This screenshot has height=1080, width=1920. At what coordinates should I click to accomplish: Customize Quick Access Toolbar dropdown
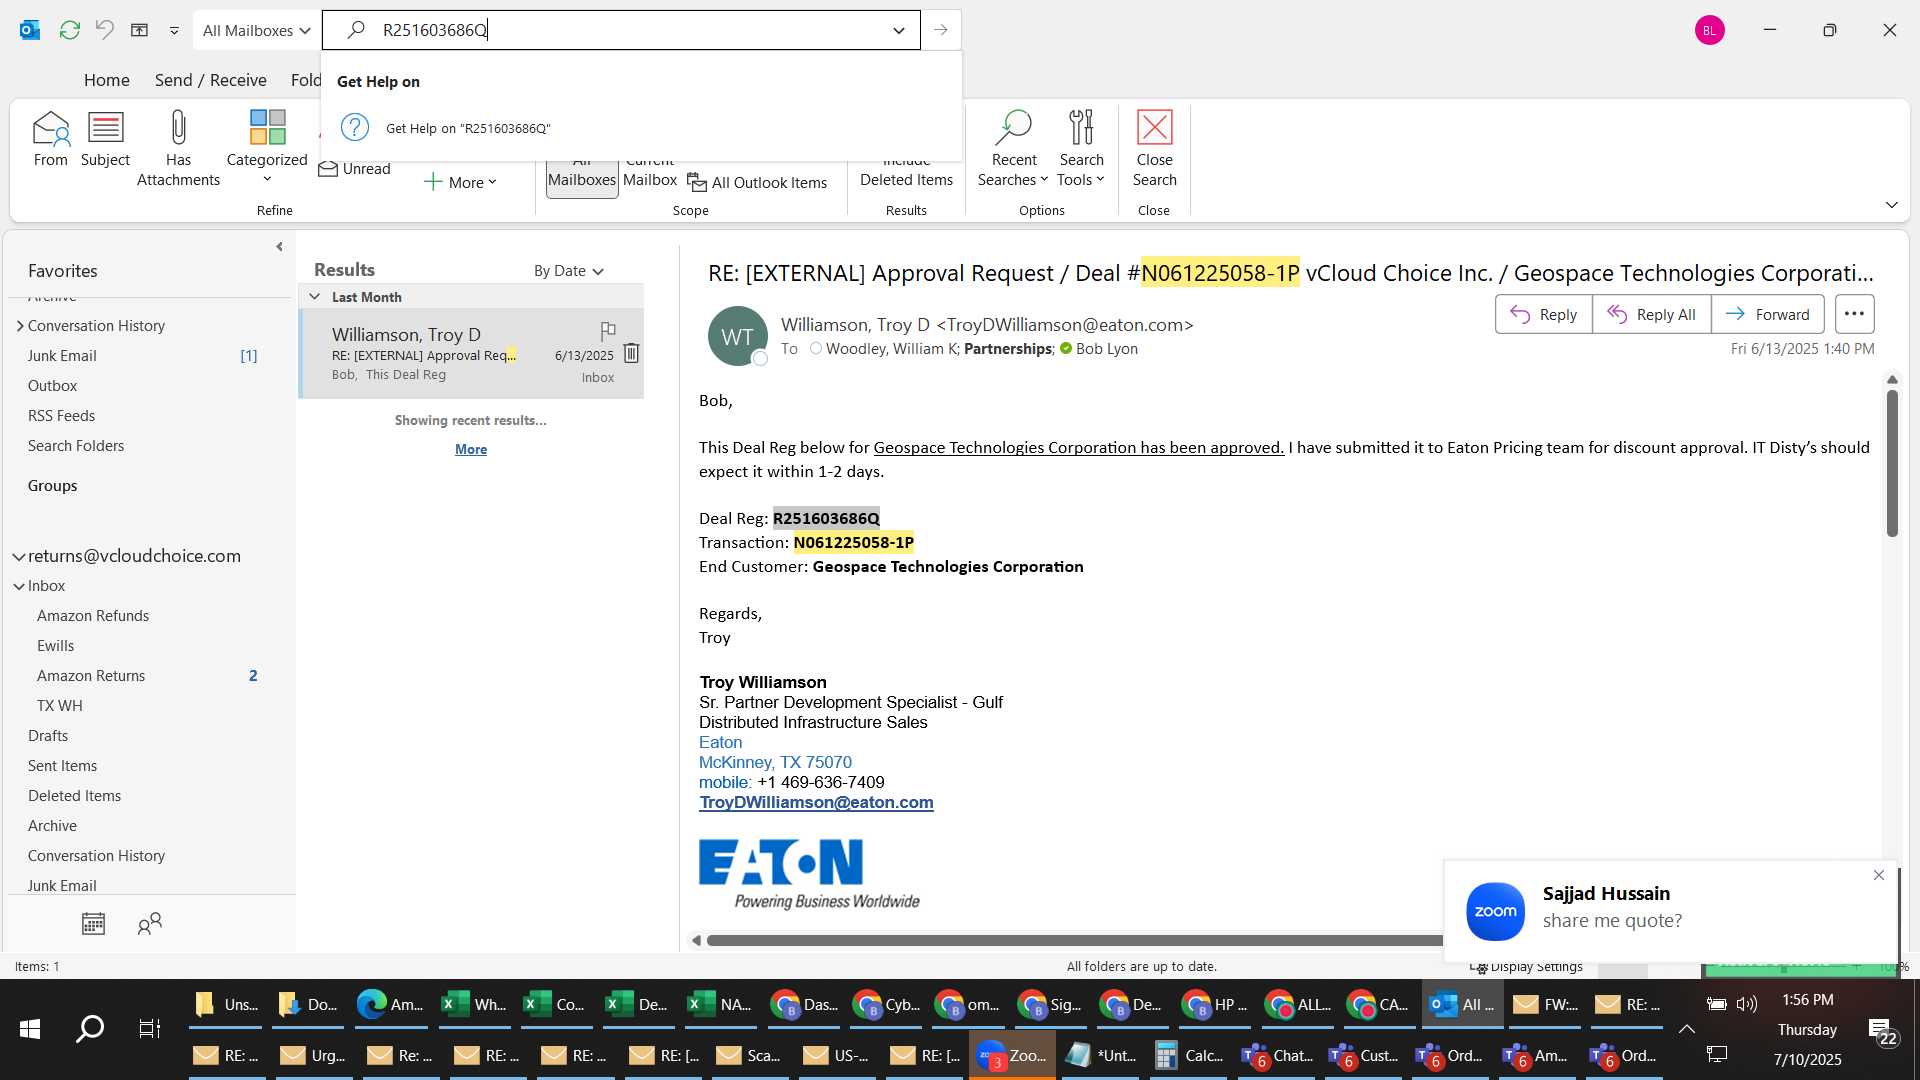[x=174, y=30]
